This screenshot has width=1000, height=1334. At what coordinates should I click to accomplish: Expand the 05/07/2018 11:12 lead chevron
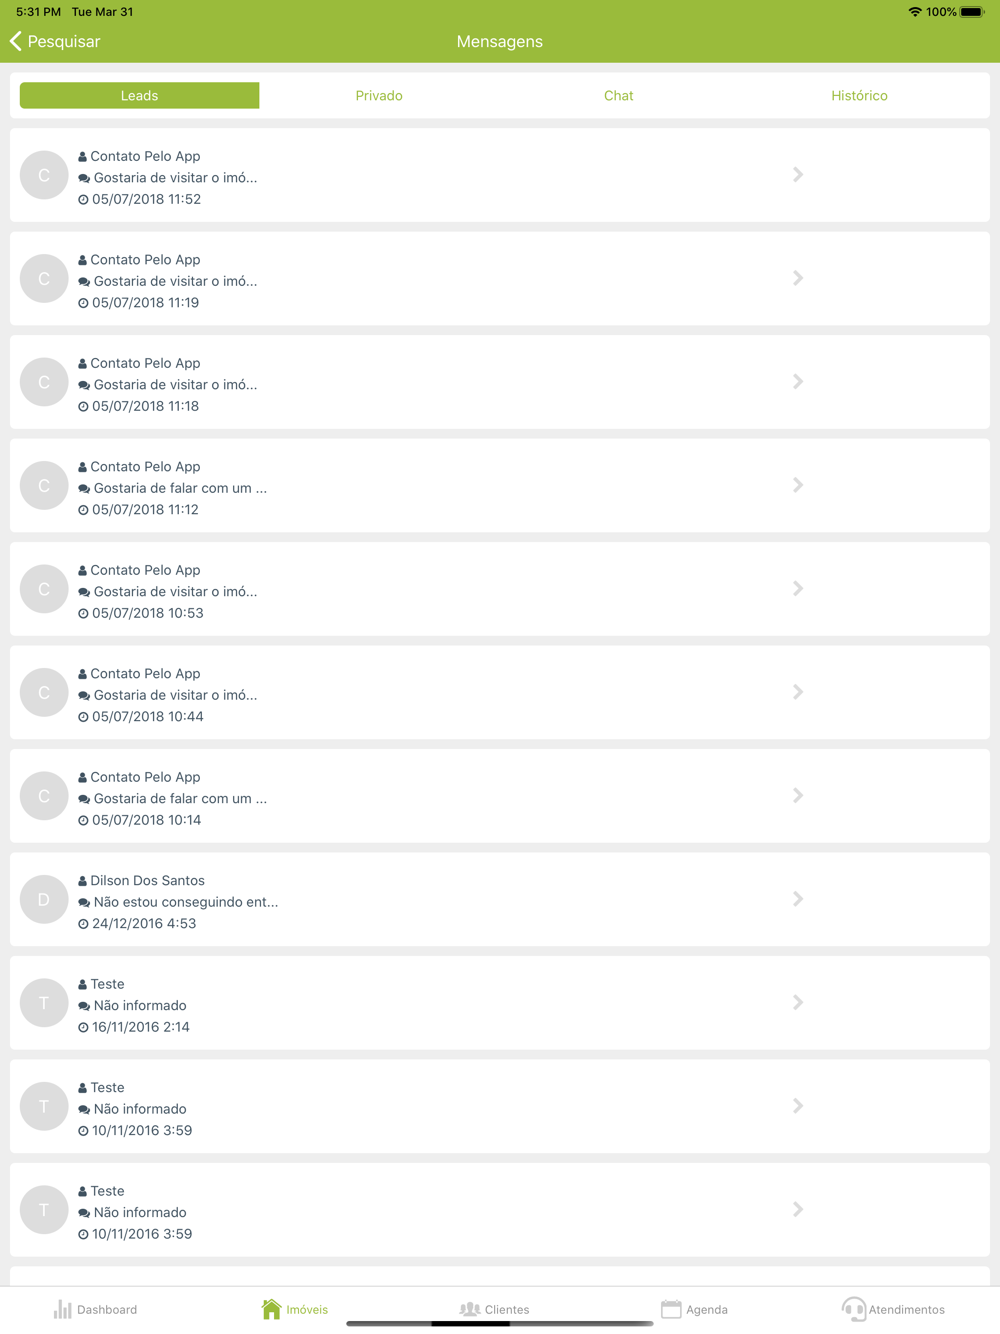798,485
